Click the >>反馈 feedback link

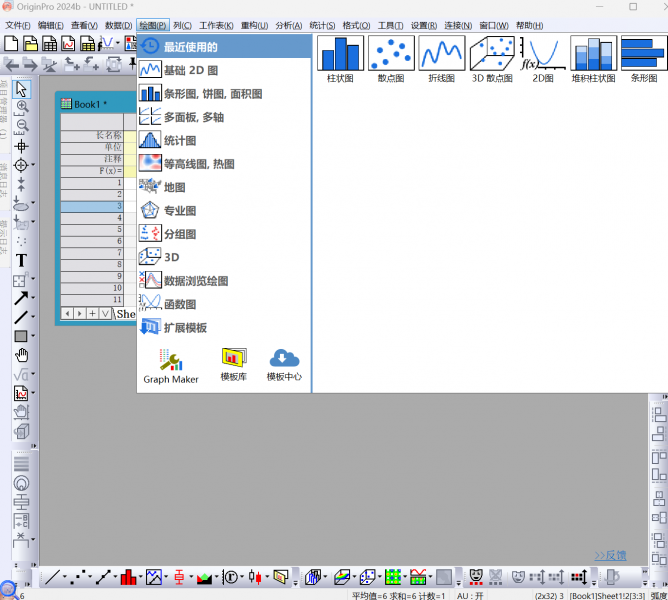610,555
